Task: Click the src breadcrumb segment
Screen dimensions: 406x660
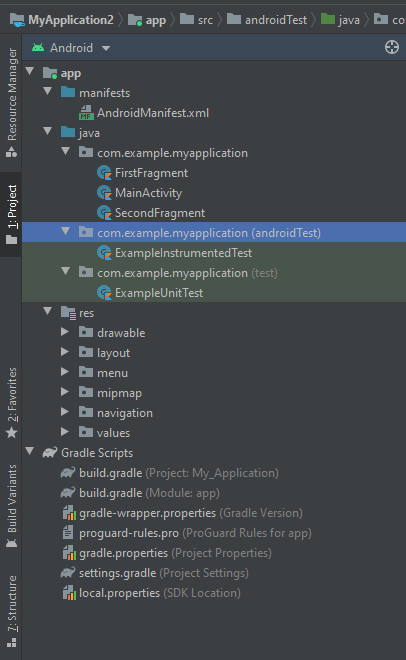Action: (205, 20)
